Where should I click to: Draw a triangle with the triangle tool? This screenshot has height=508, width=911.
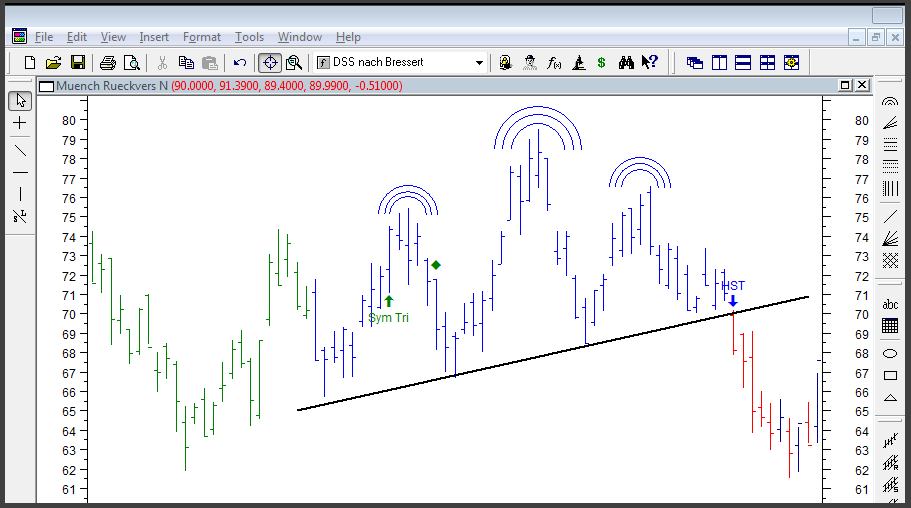click(x=890, y=398)
